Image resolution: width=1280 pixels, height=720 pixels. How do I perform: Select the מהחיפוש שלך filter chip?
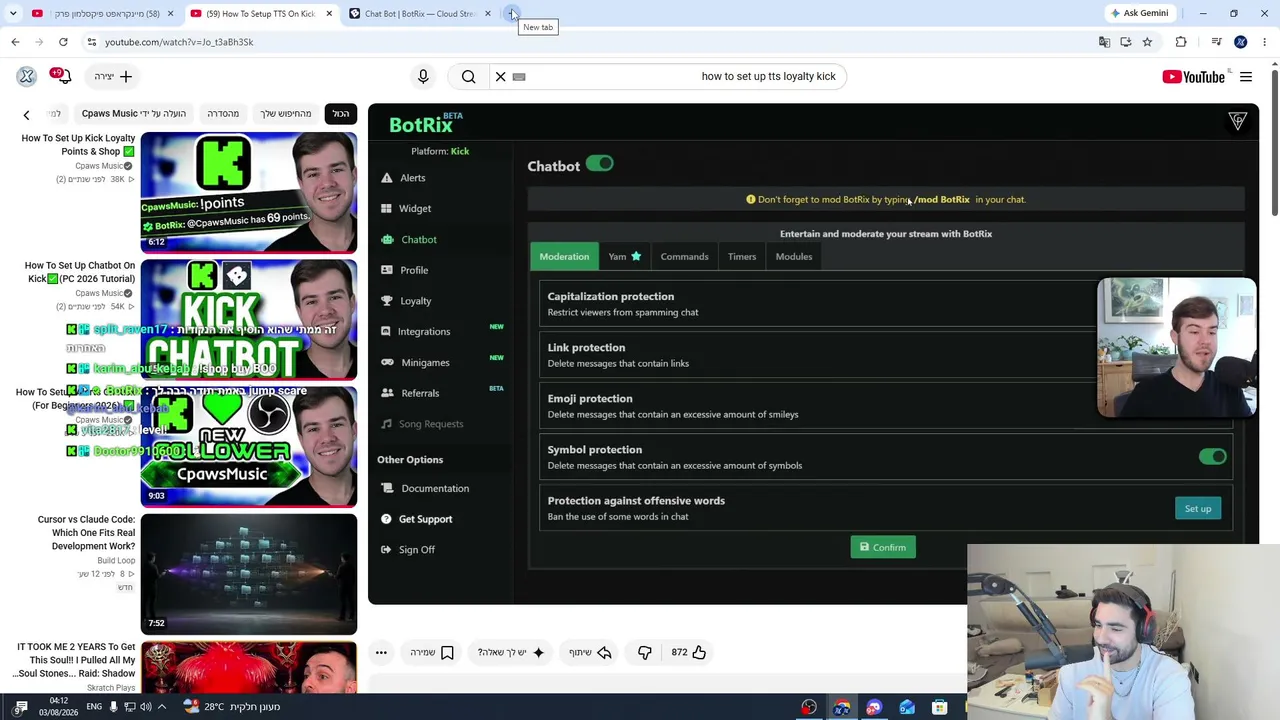tap(286, 114)
